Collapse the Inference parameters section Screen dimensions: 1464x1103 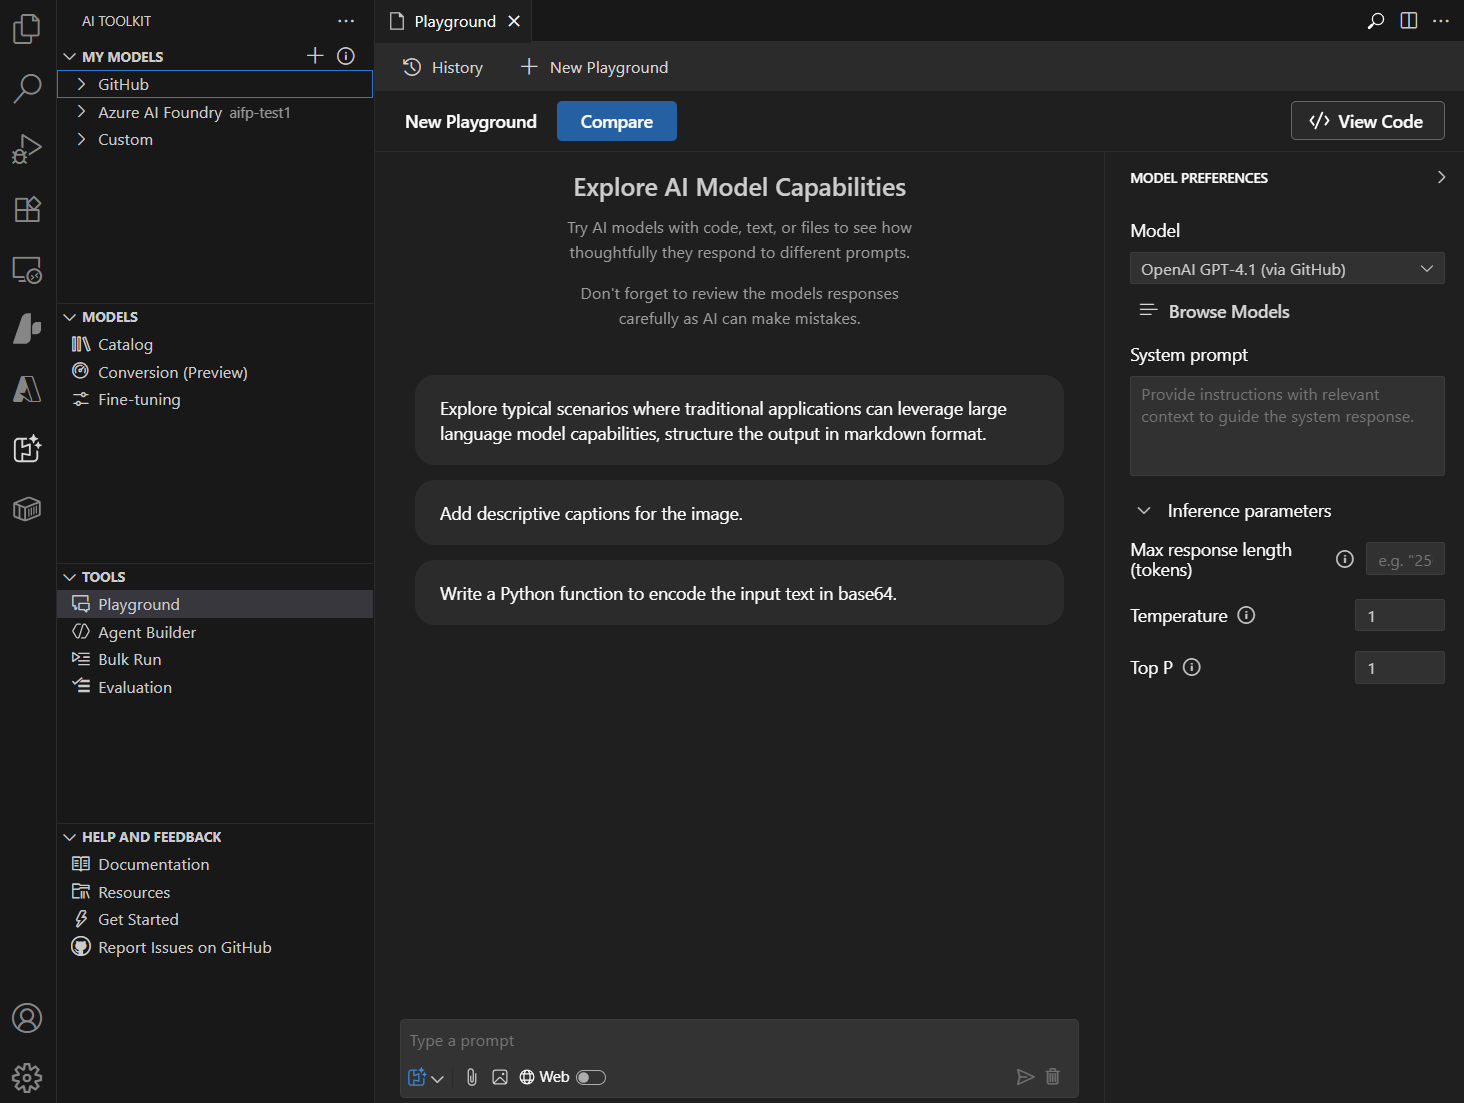[1144, 510]
